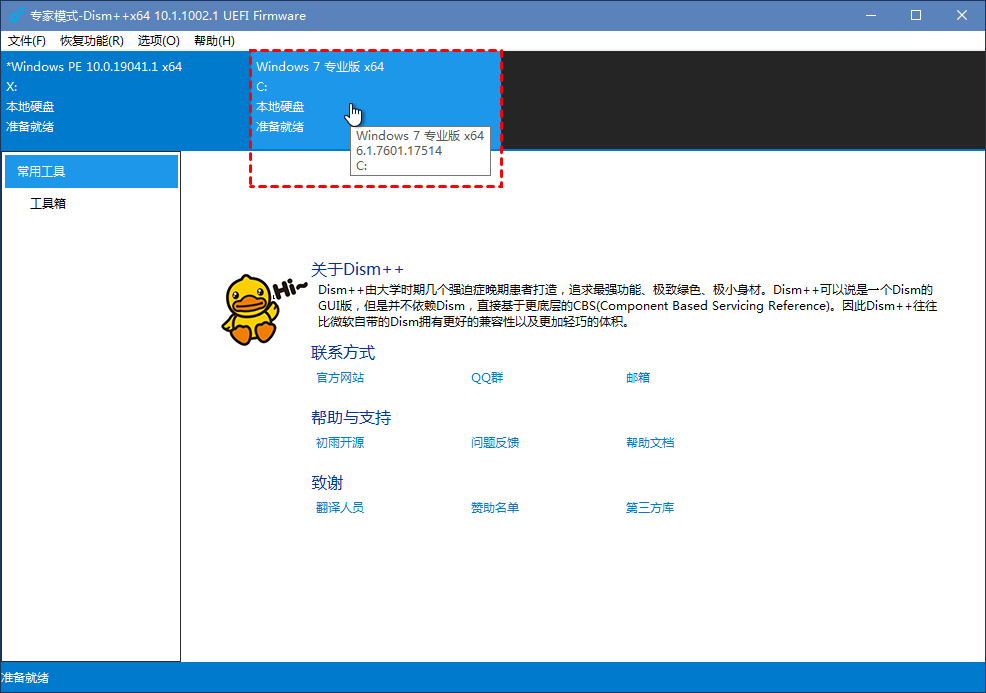
Task: Open the 赞助名单 link
Action: (x=495, y=507)
